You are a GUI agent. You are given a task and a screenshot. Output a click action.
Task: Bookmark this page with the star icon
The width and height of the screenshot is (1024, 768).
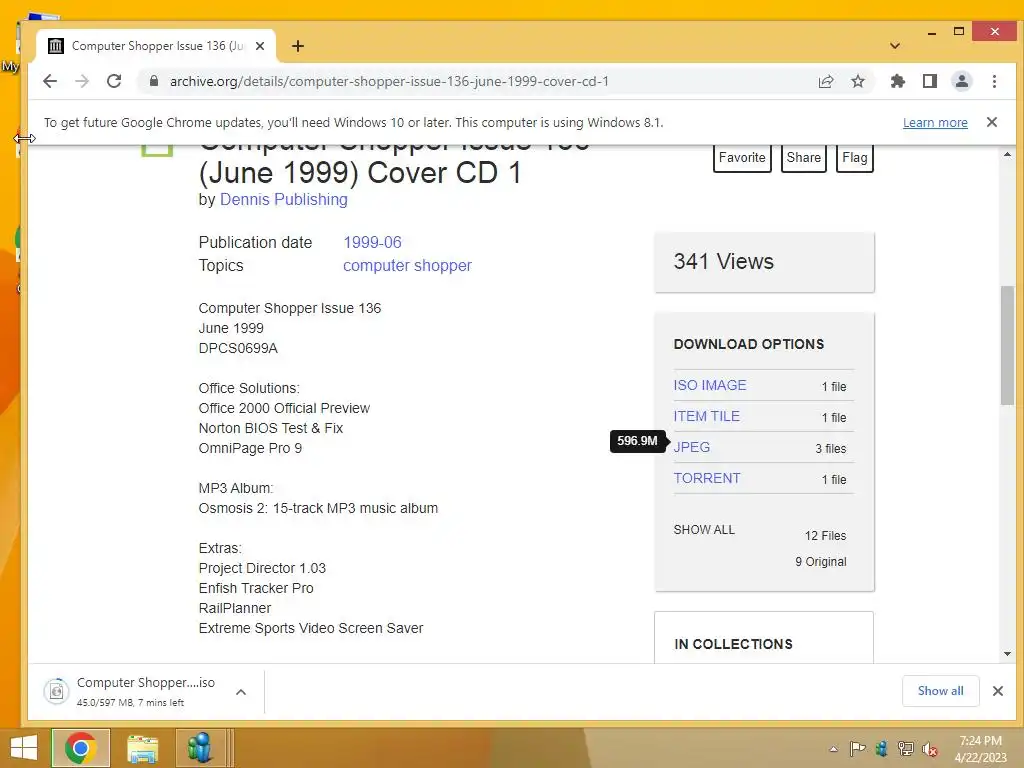[x=858, y=81]
